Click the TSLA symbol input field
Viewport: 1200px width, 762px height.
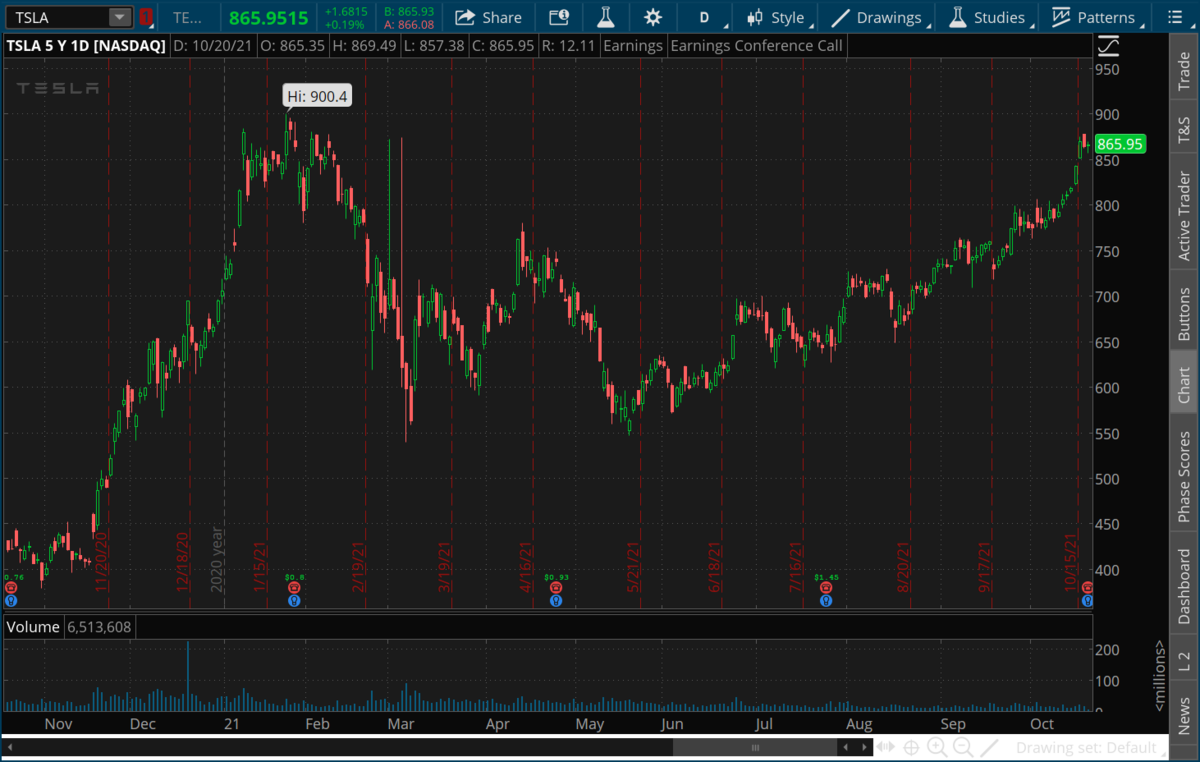[57, 17]
